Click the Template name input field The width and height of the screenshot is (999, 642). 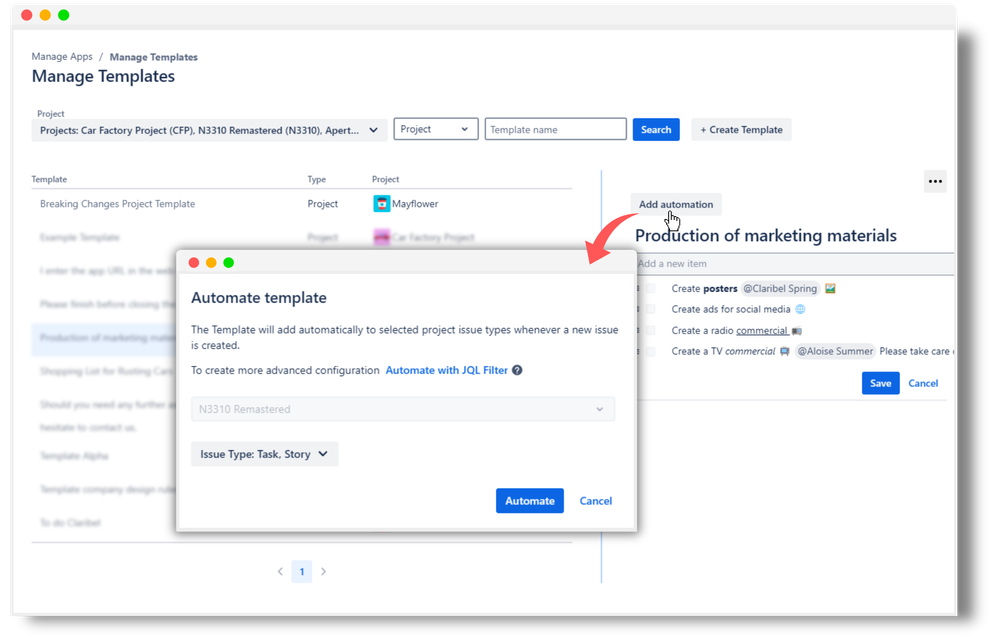(555, 128)
